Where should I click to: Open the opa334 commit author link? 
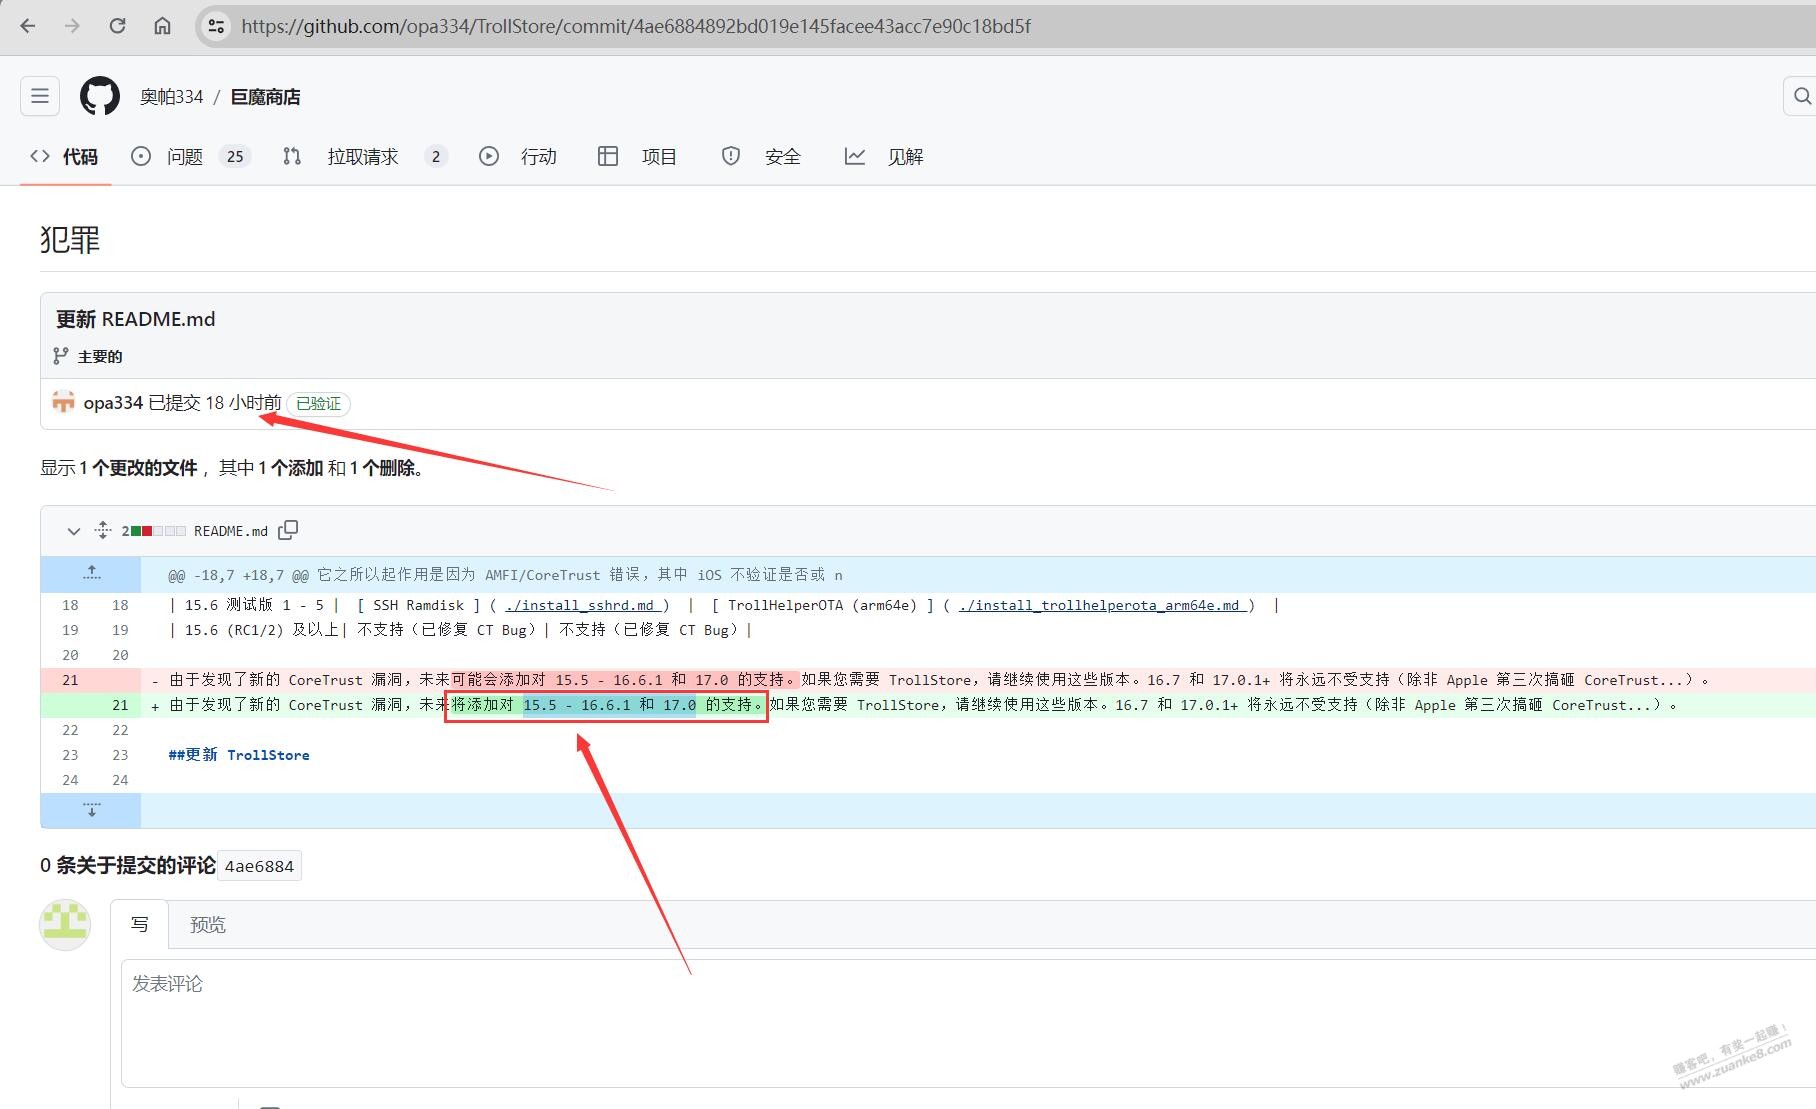[113, 403]
